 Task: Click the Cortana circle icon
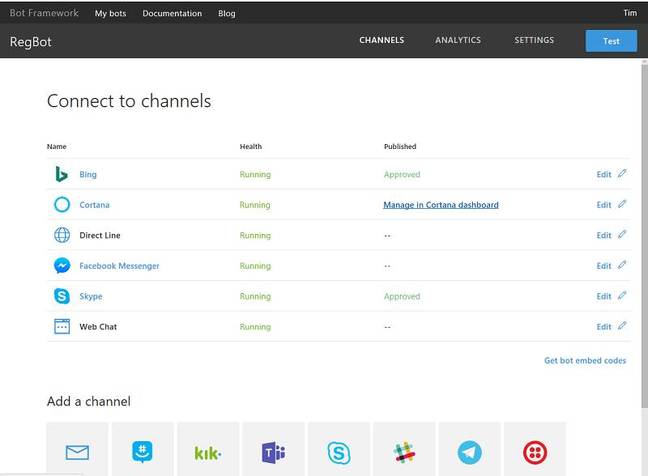coord(62,205)
